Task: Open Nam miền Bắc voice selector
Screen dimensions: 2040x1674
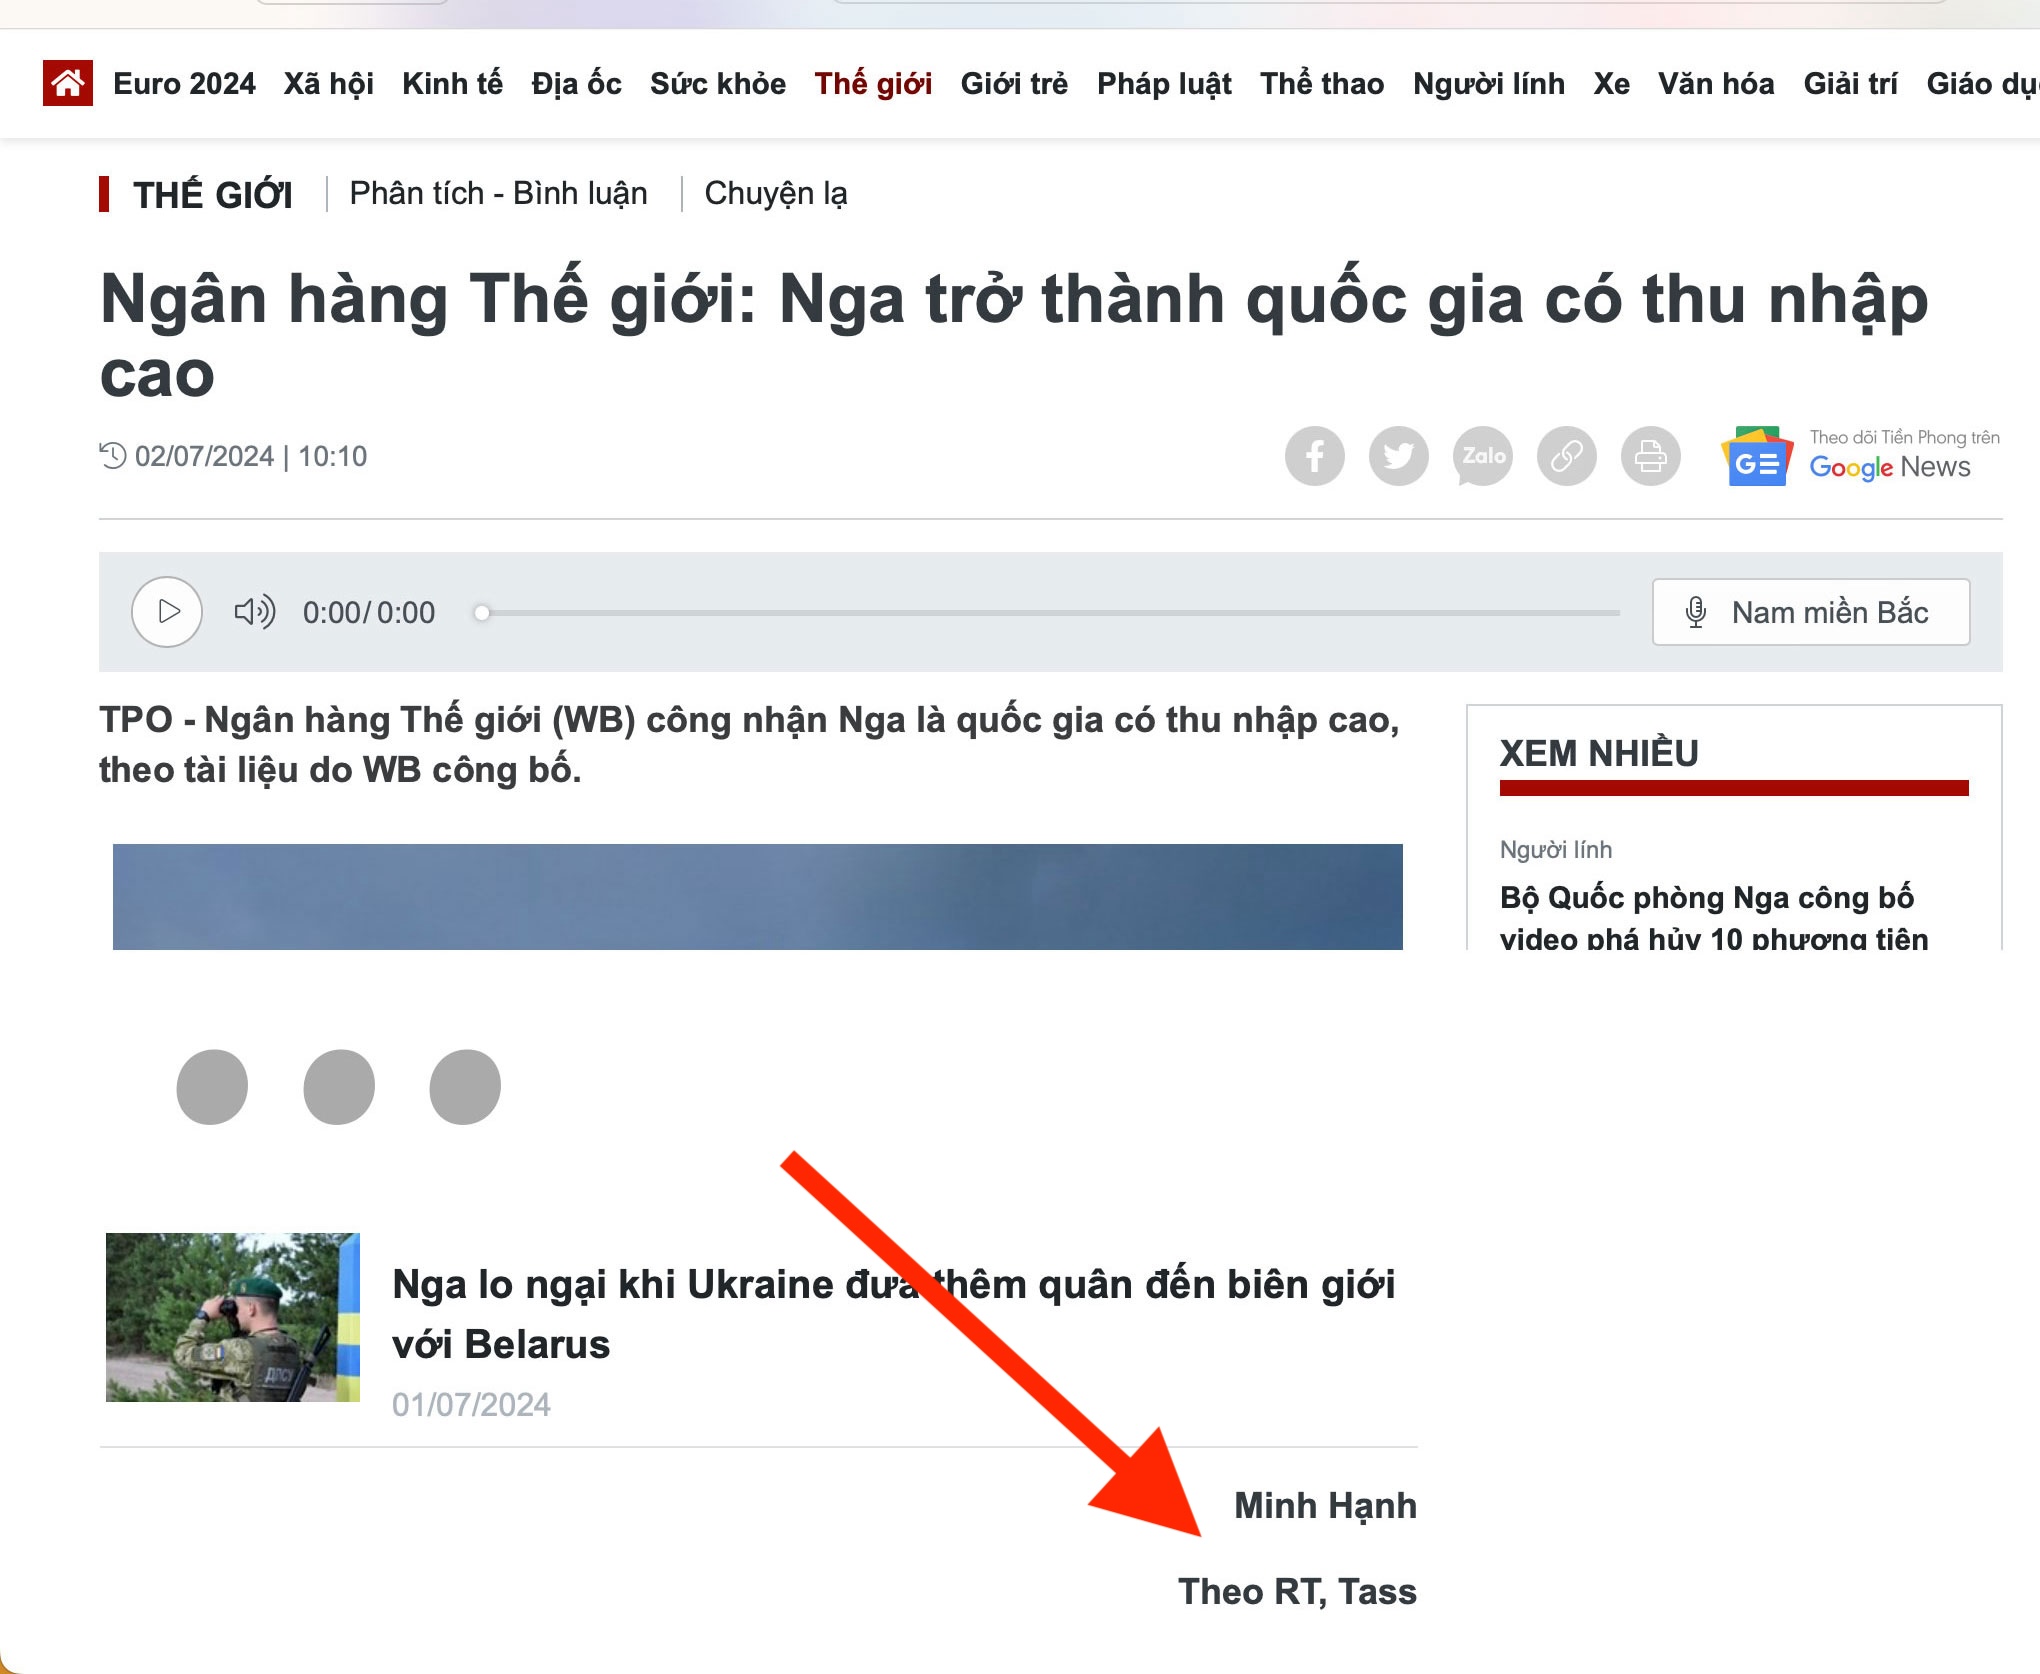Action: pyautogui.click(x=1810, y=612)
